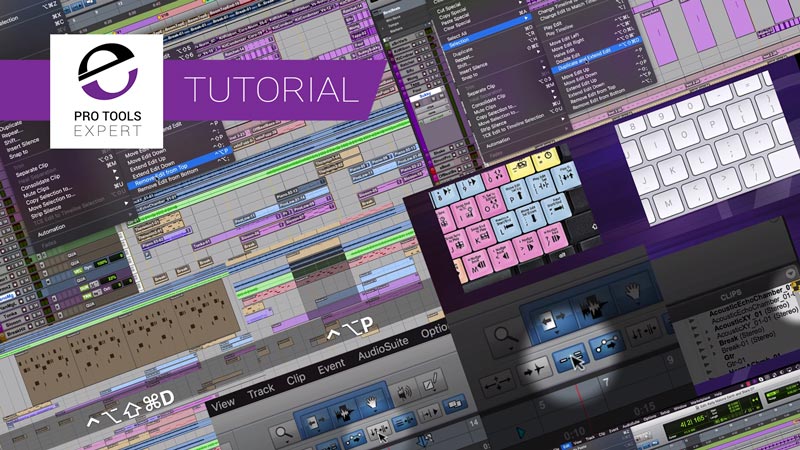Click the arrow-and-cross button in the spotlighted toolbar

534,371
